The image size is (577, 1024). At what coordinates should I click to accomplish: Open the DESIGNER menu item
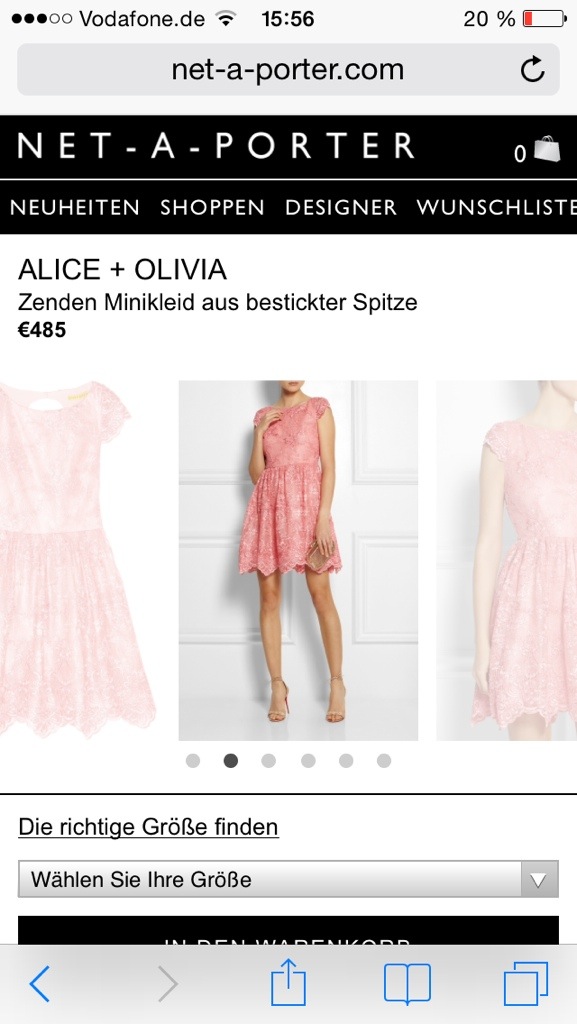tap(341, 208)
